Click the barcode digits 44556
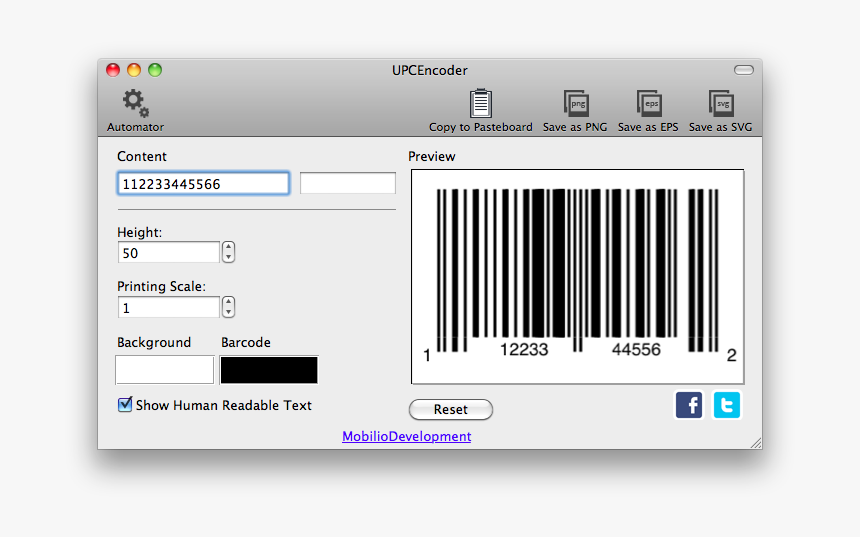This screenshot has height=537, width=860. click(636, 349)
